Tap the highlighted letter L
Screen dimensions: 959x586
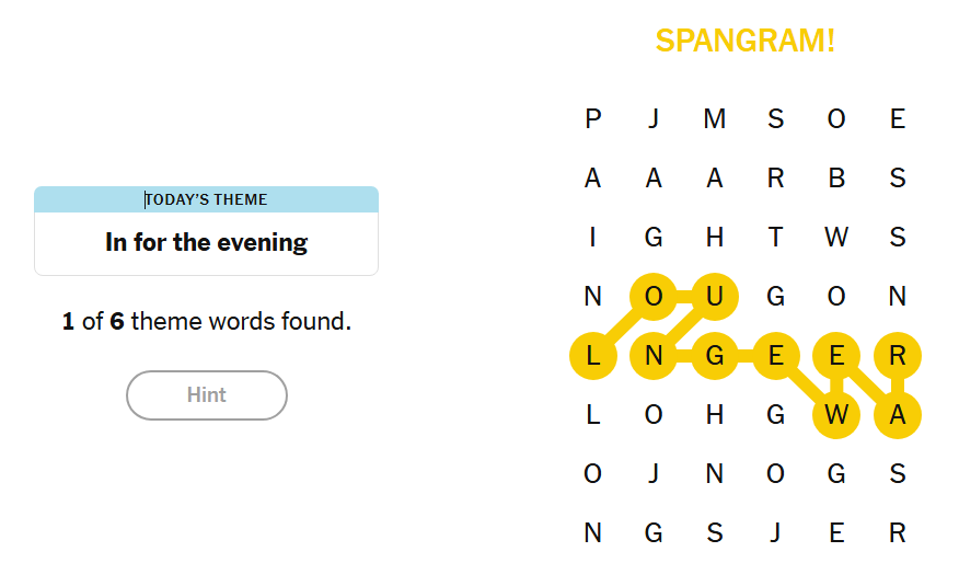pos(593,356)
